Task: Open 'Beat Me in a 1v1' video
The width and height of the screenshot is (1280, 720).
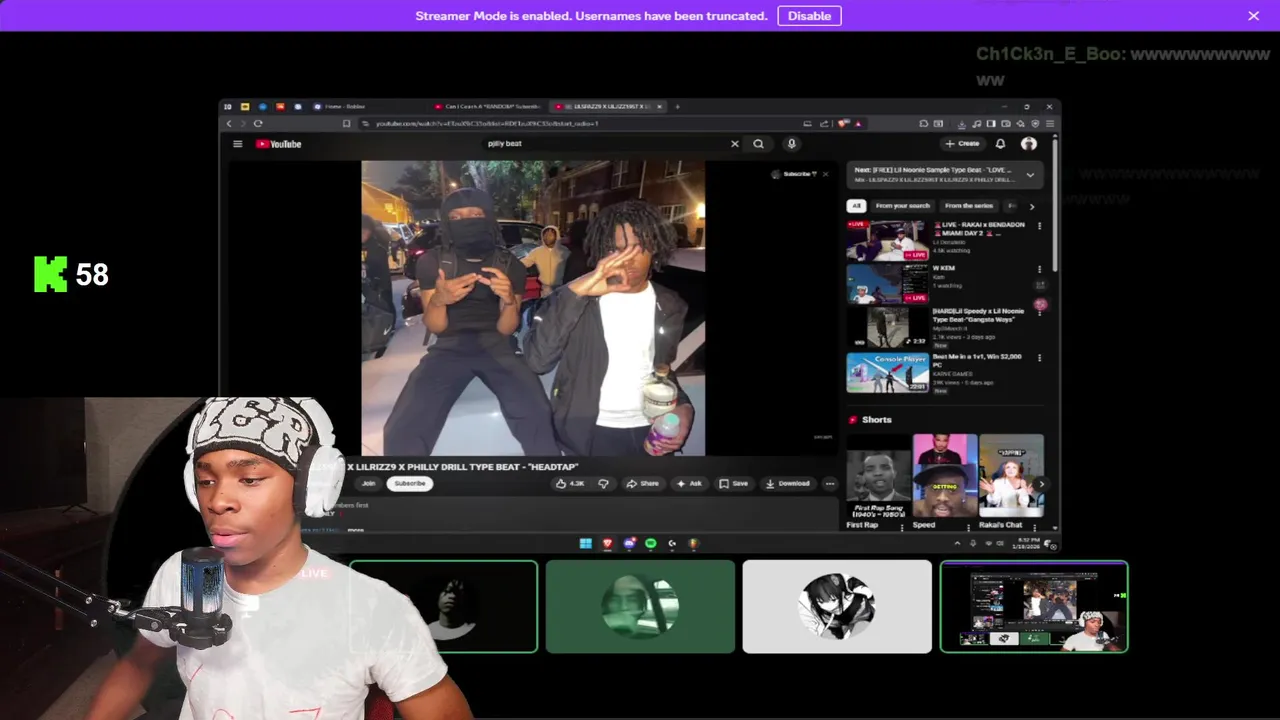Action: (x=887, y=373)
